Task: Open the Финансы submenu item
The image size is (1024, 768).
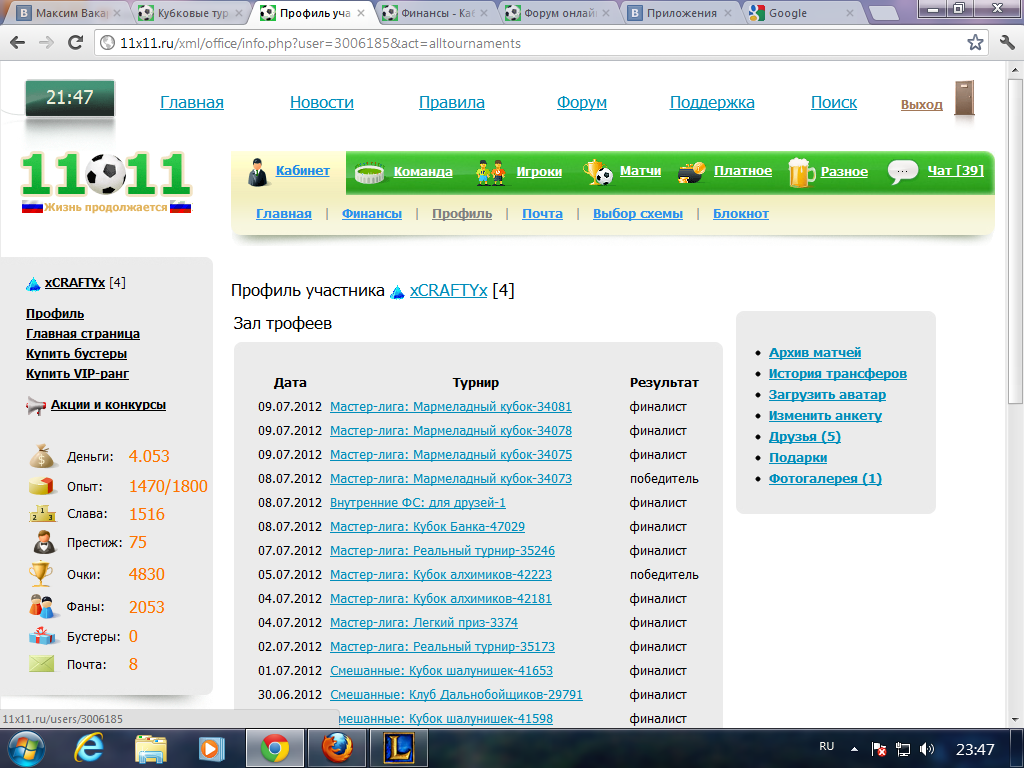Action: pos(371,214)
